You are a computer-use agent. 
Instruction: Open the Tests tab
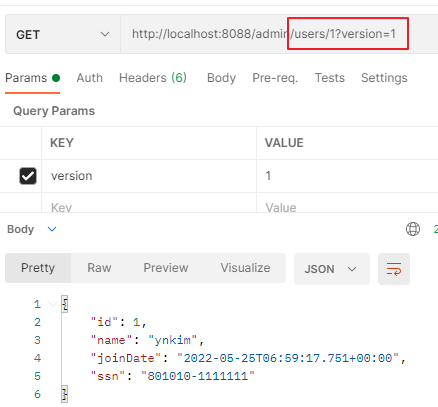(330, 78)
